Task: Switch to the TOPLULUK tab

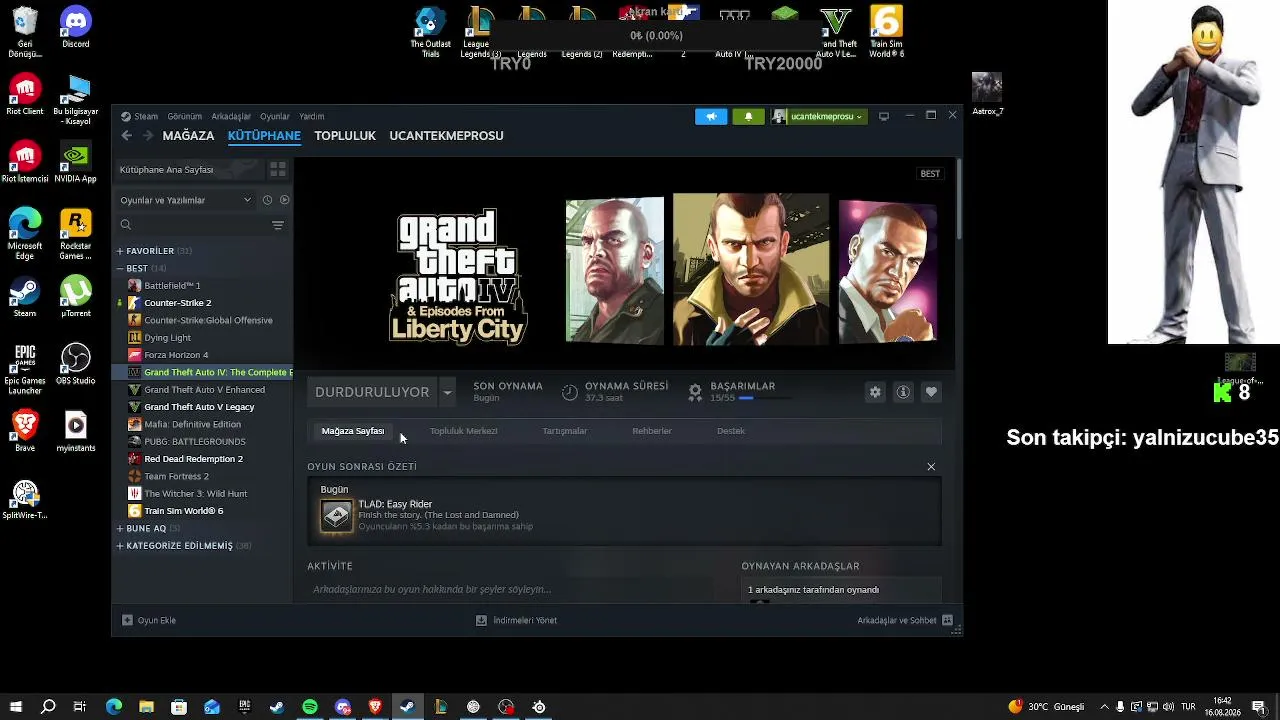Action: point(345,135)
